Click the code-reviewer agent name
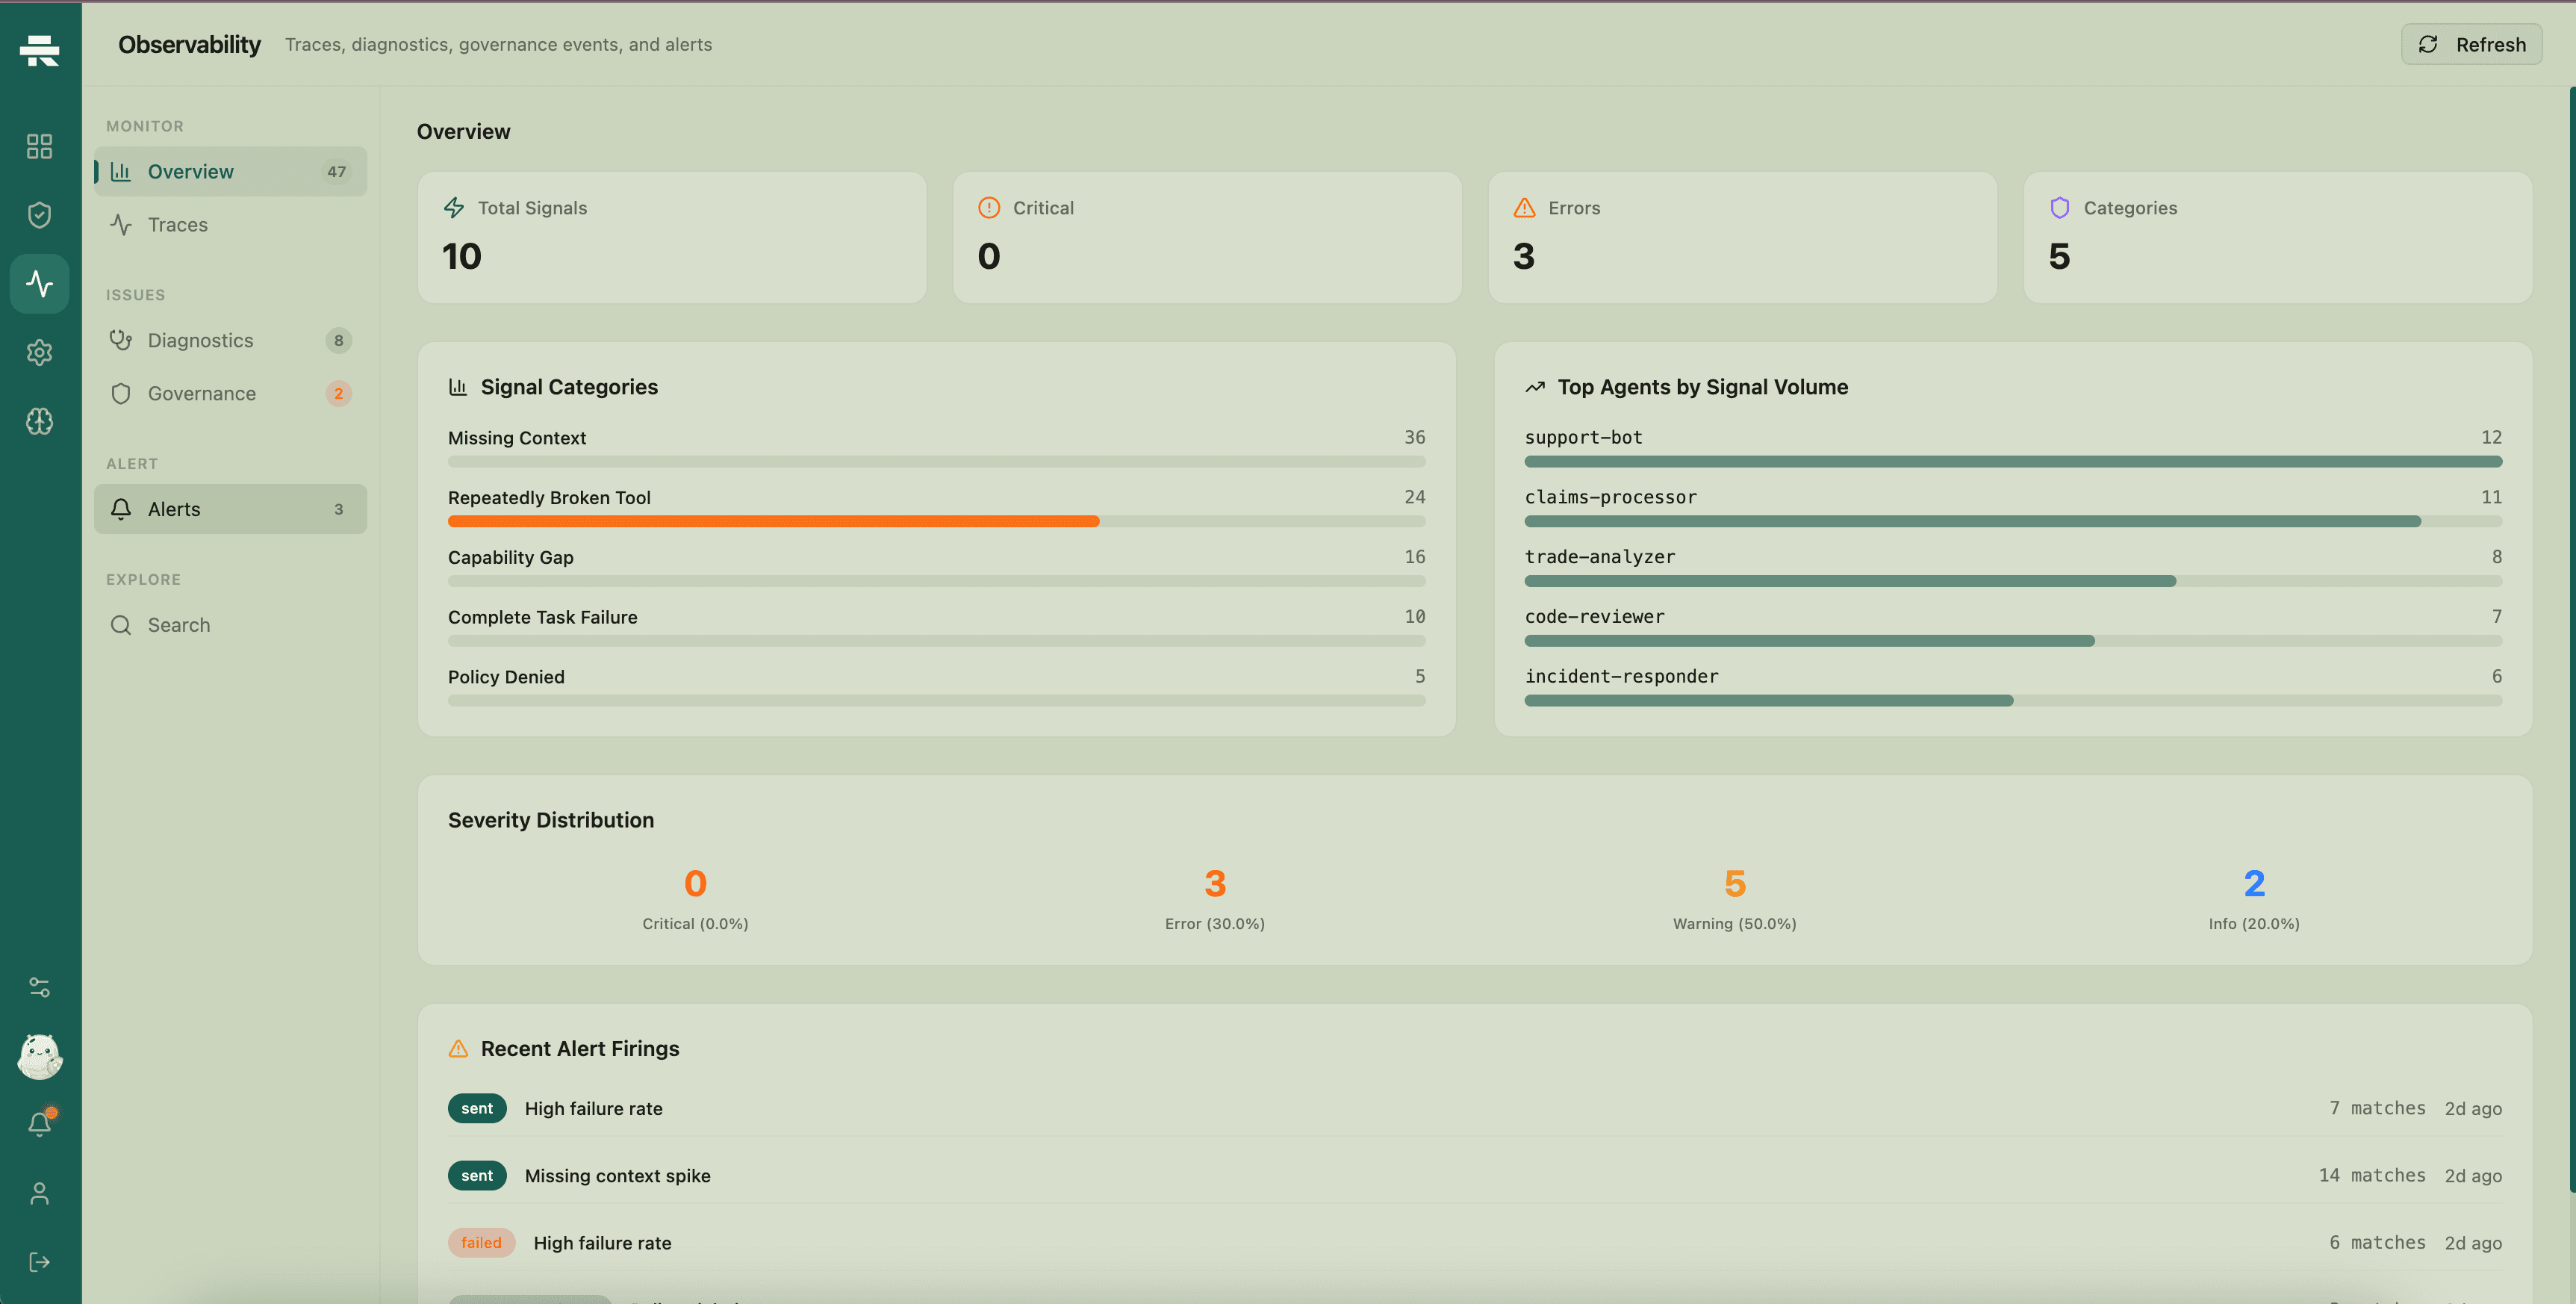 tap(1594, 617)
